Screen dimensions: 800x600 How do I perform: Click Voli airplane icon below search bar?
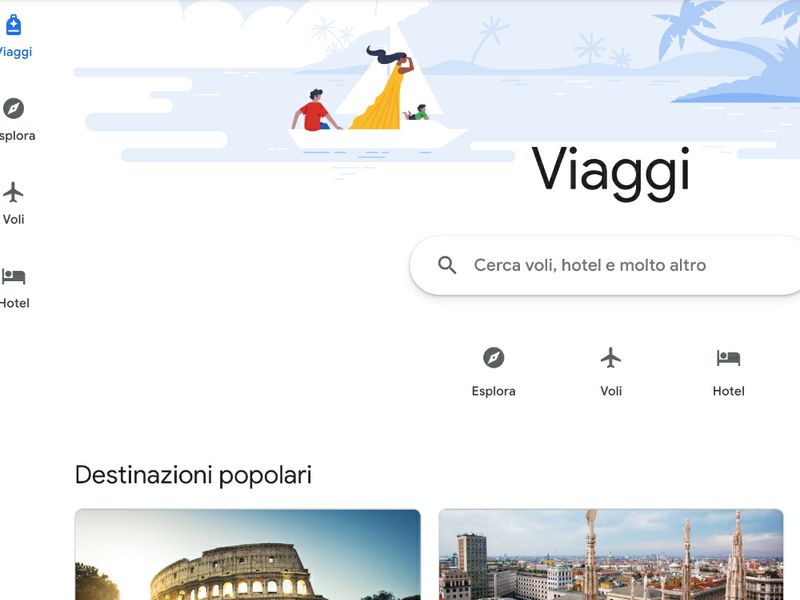click(x=611, y=358)
